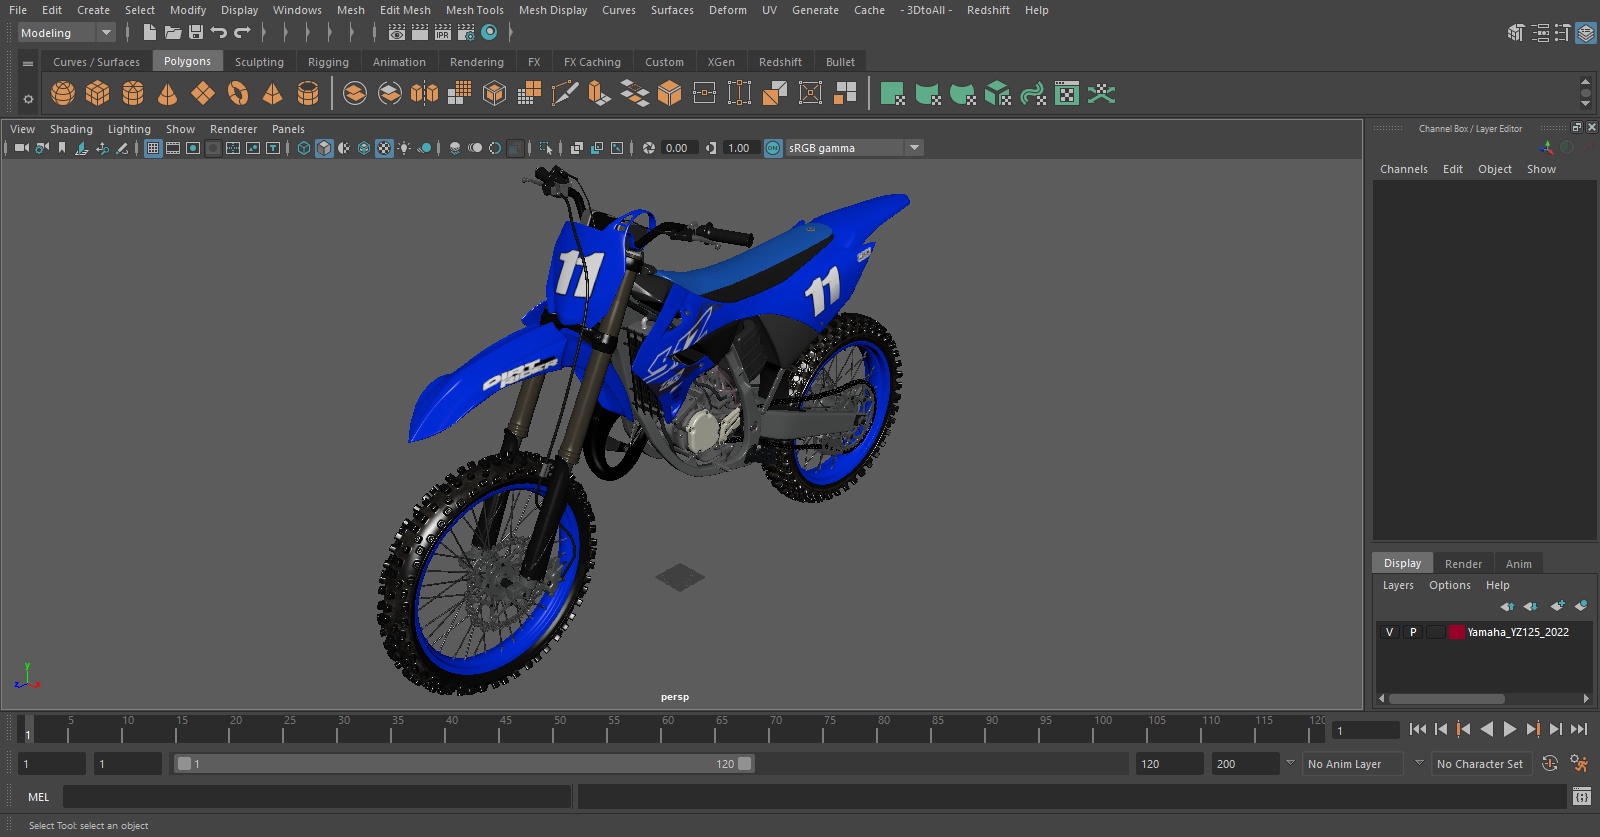Click the Extrude shelf icon
Screen dimensions: 1600x837
[x=599, y=94]
